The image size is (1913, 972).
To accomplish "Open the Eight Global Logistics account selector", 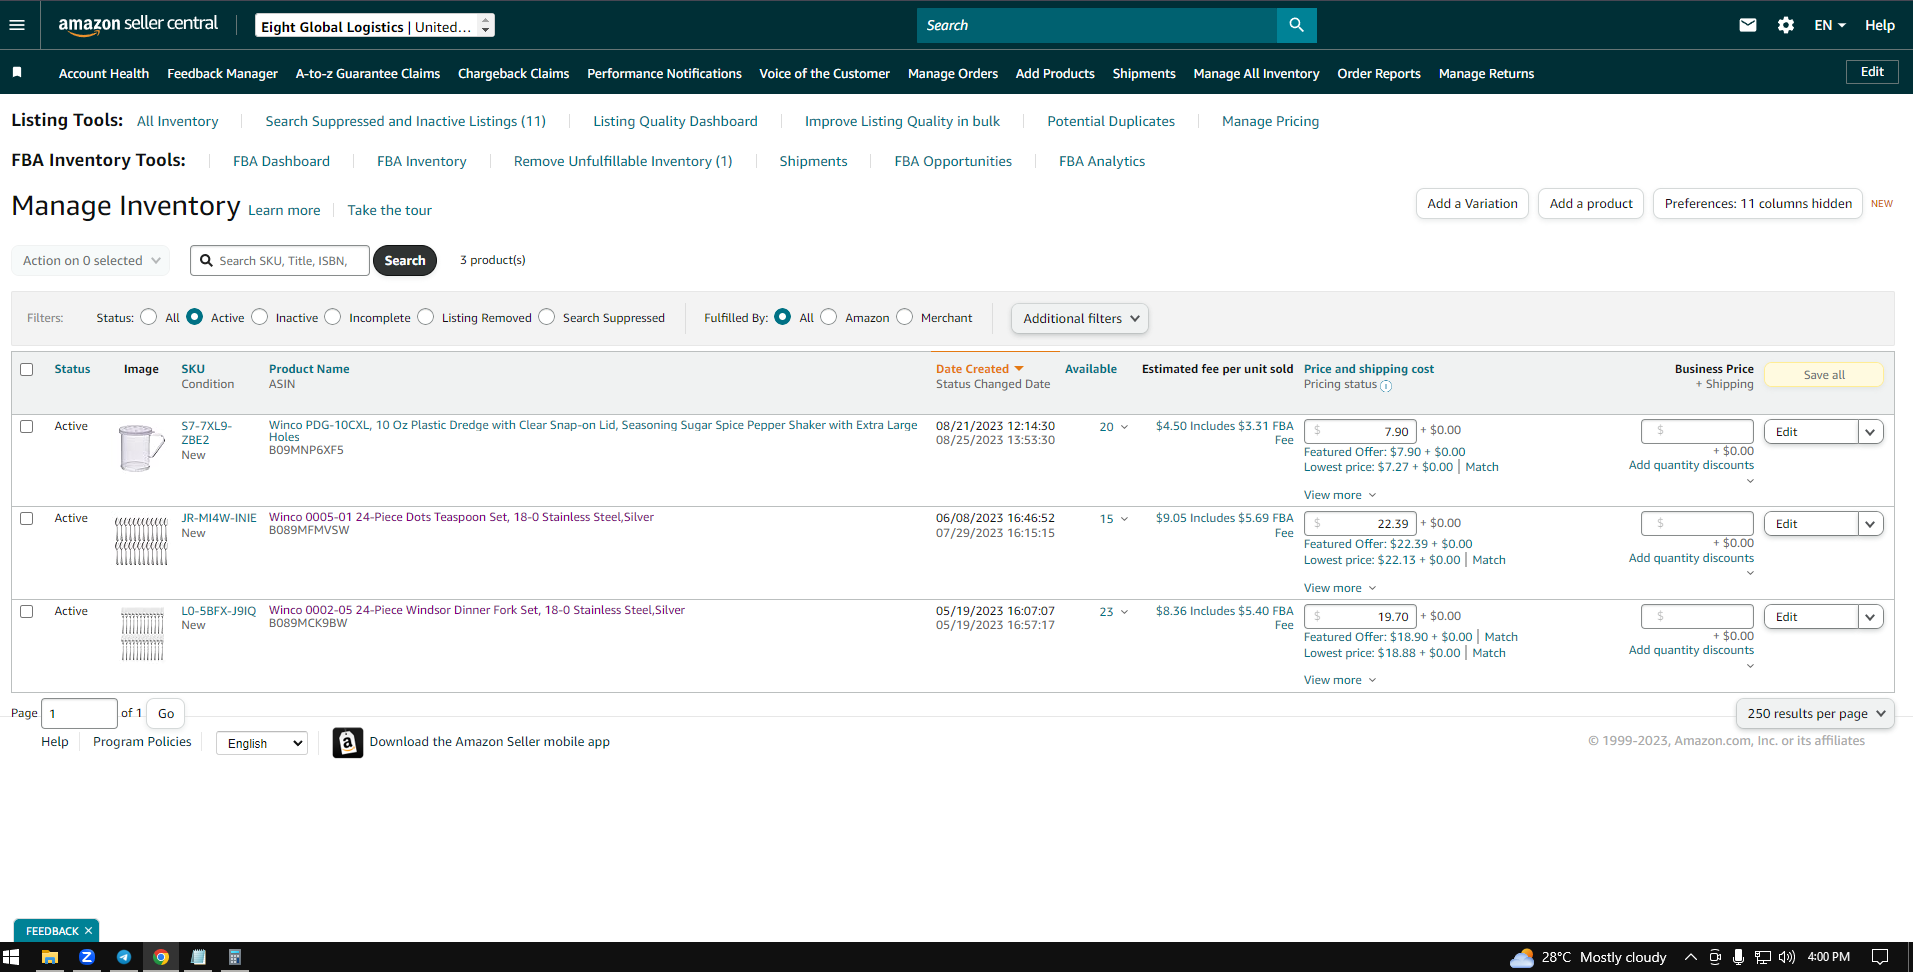I will click(375, 26).
